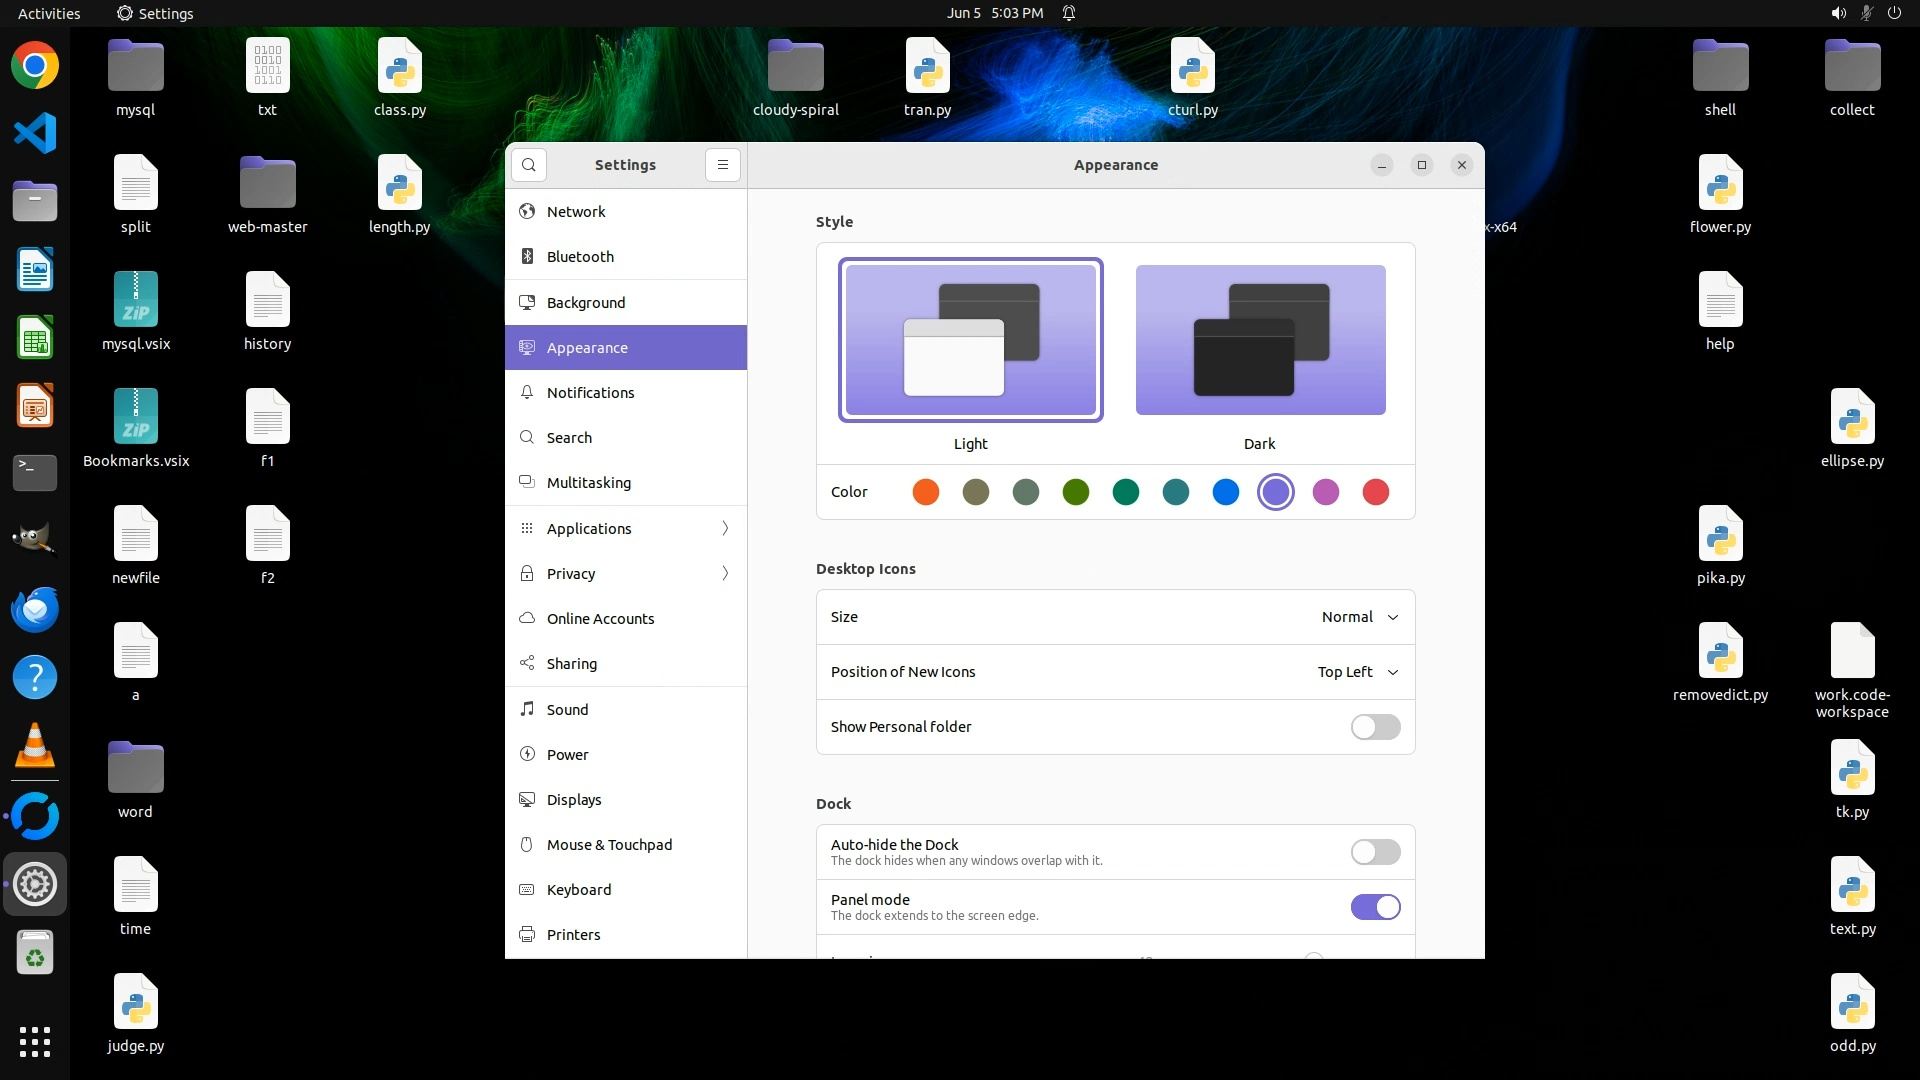Go to the Displays settings page
This screenshot has width=1920, height=1080.
pos(574,800)
